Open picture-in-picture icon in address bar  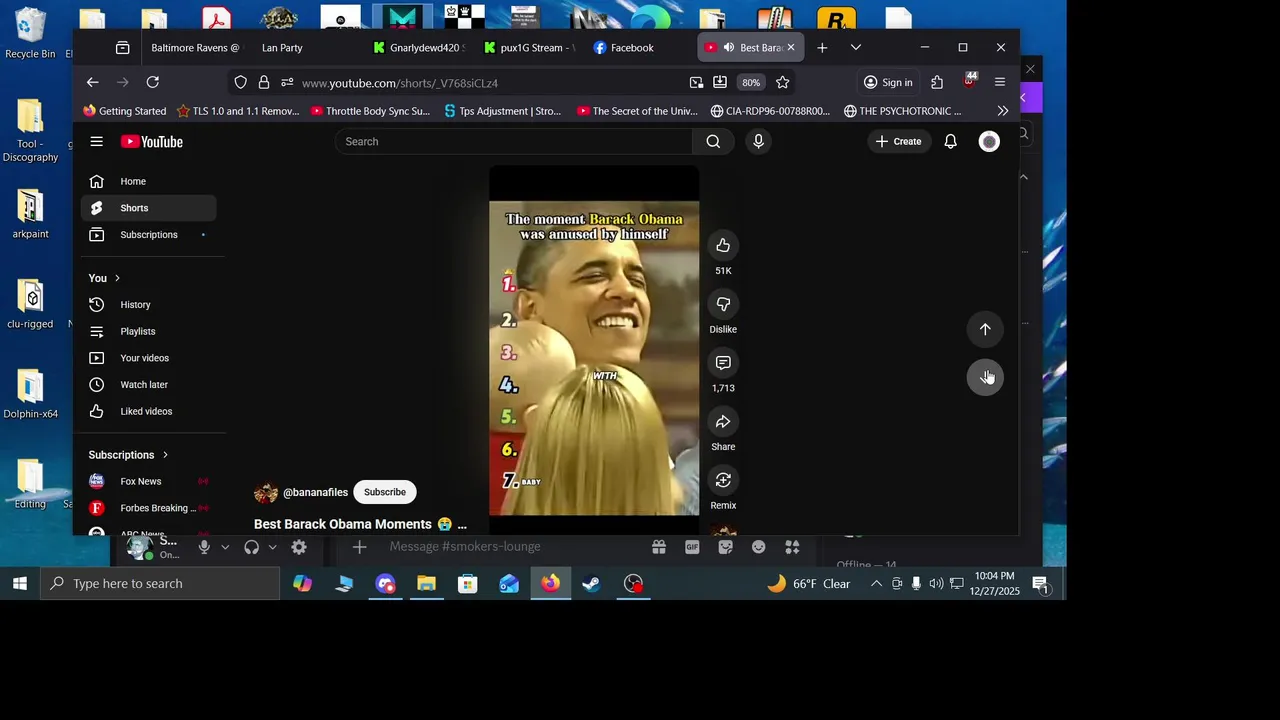pos(696,82)
